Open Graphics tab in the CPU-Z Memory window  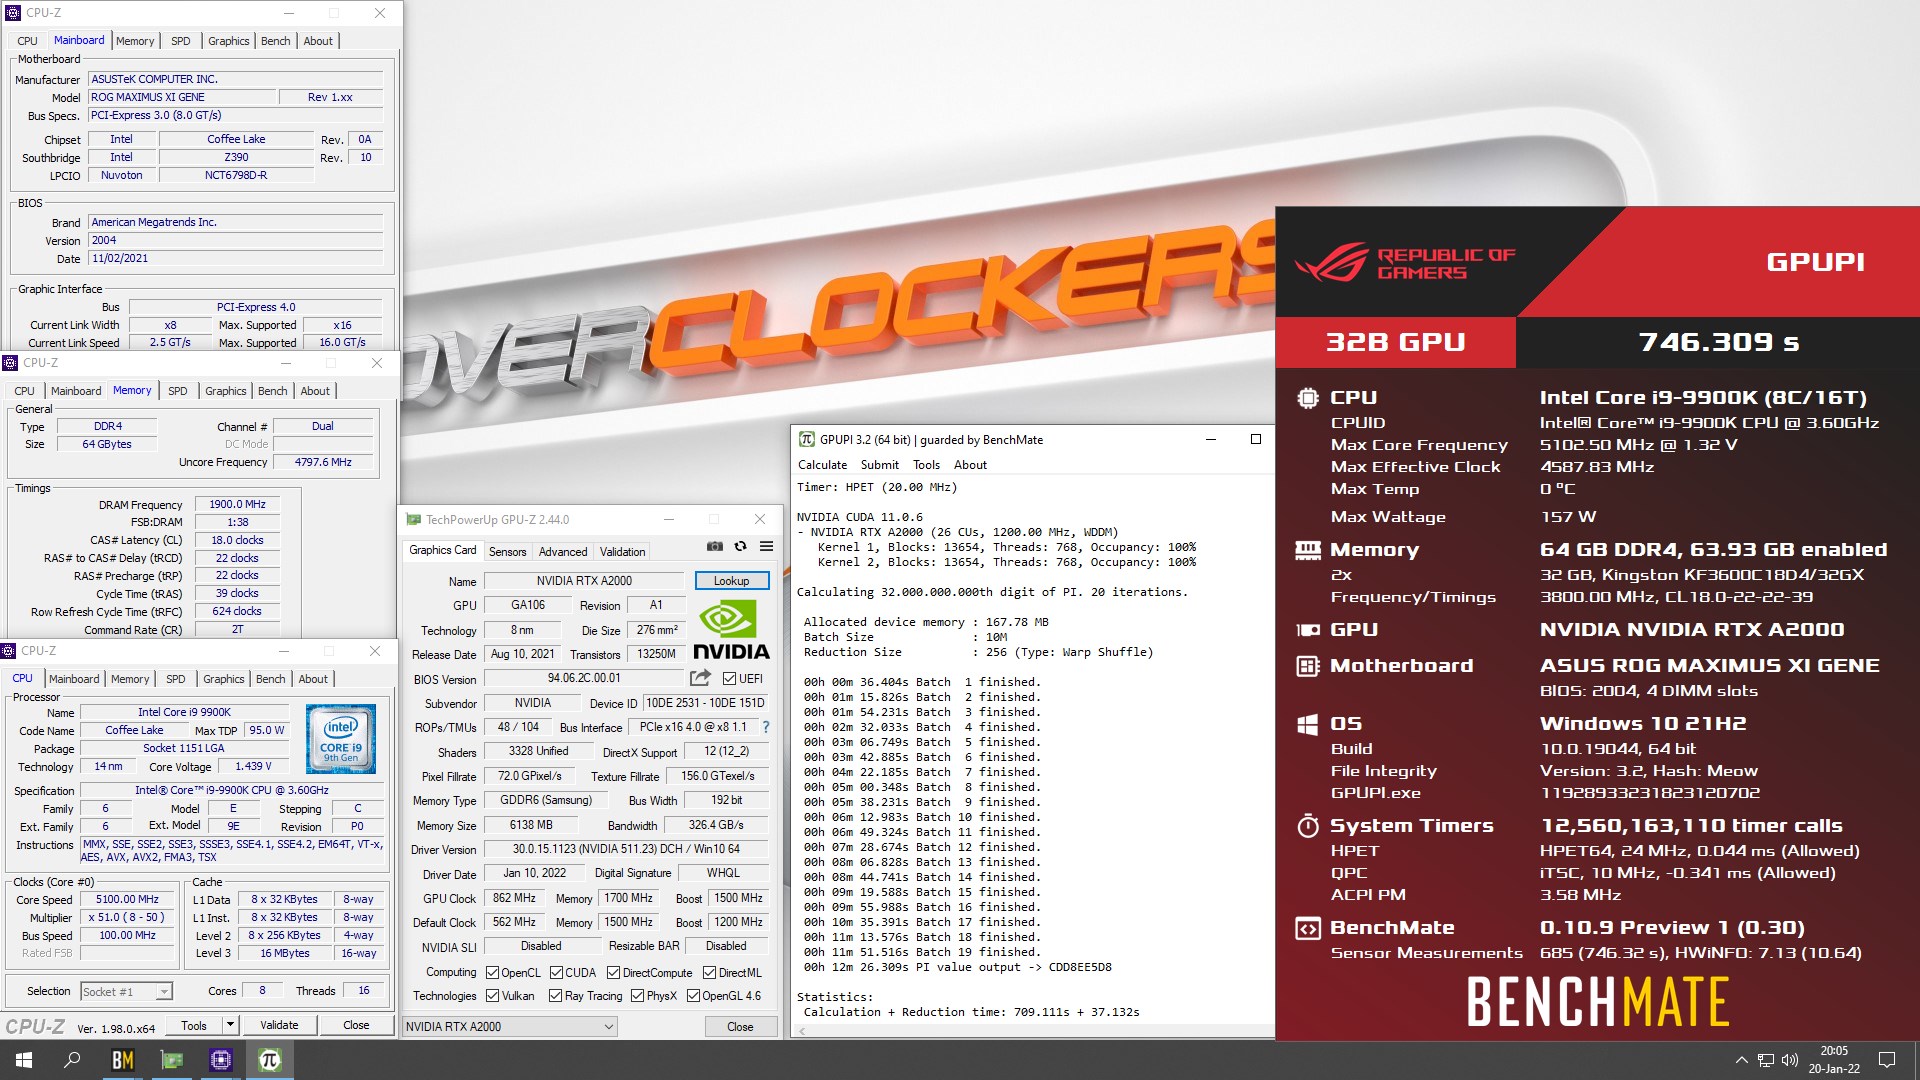tap(225, 391)
